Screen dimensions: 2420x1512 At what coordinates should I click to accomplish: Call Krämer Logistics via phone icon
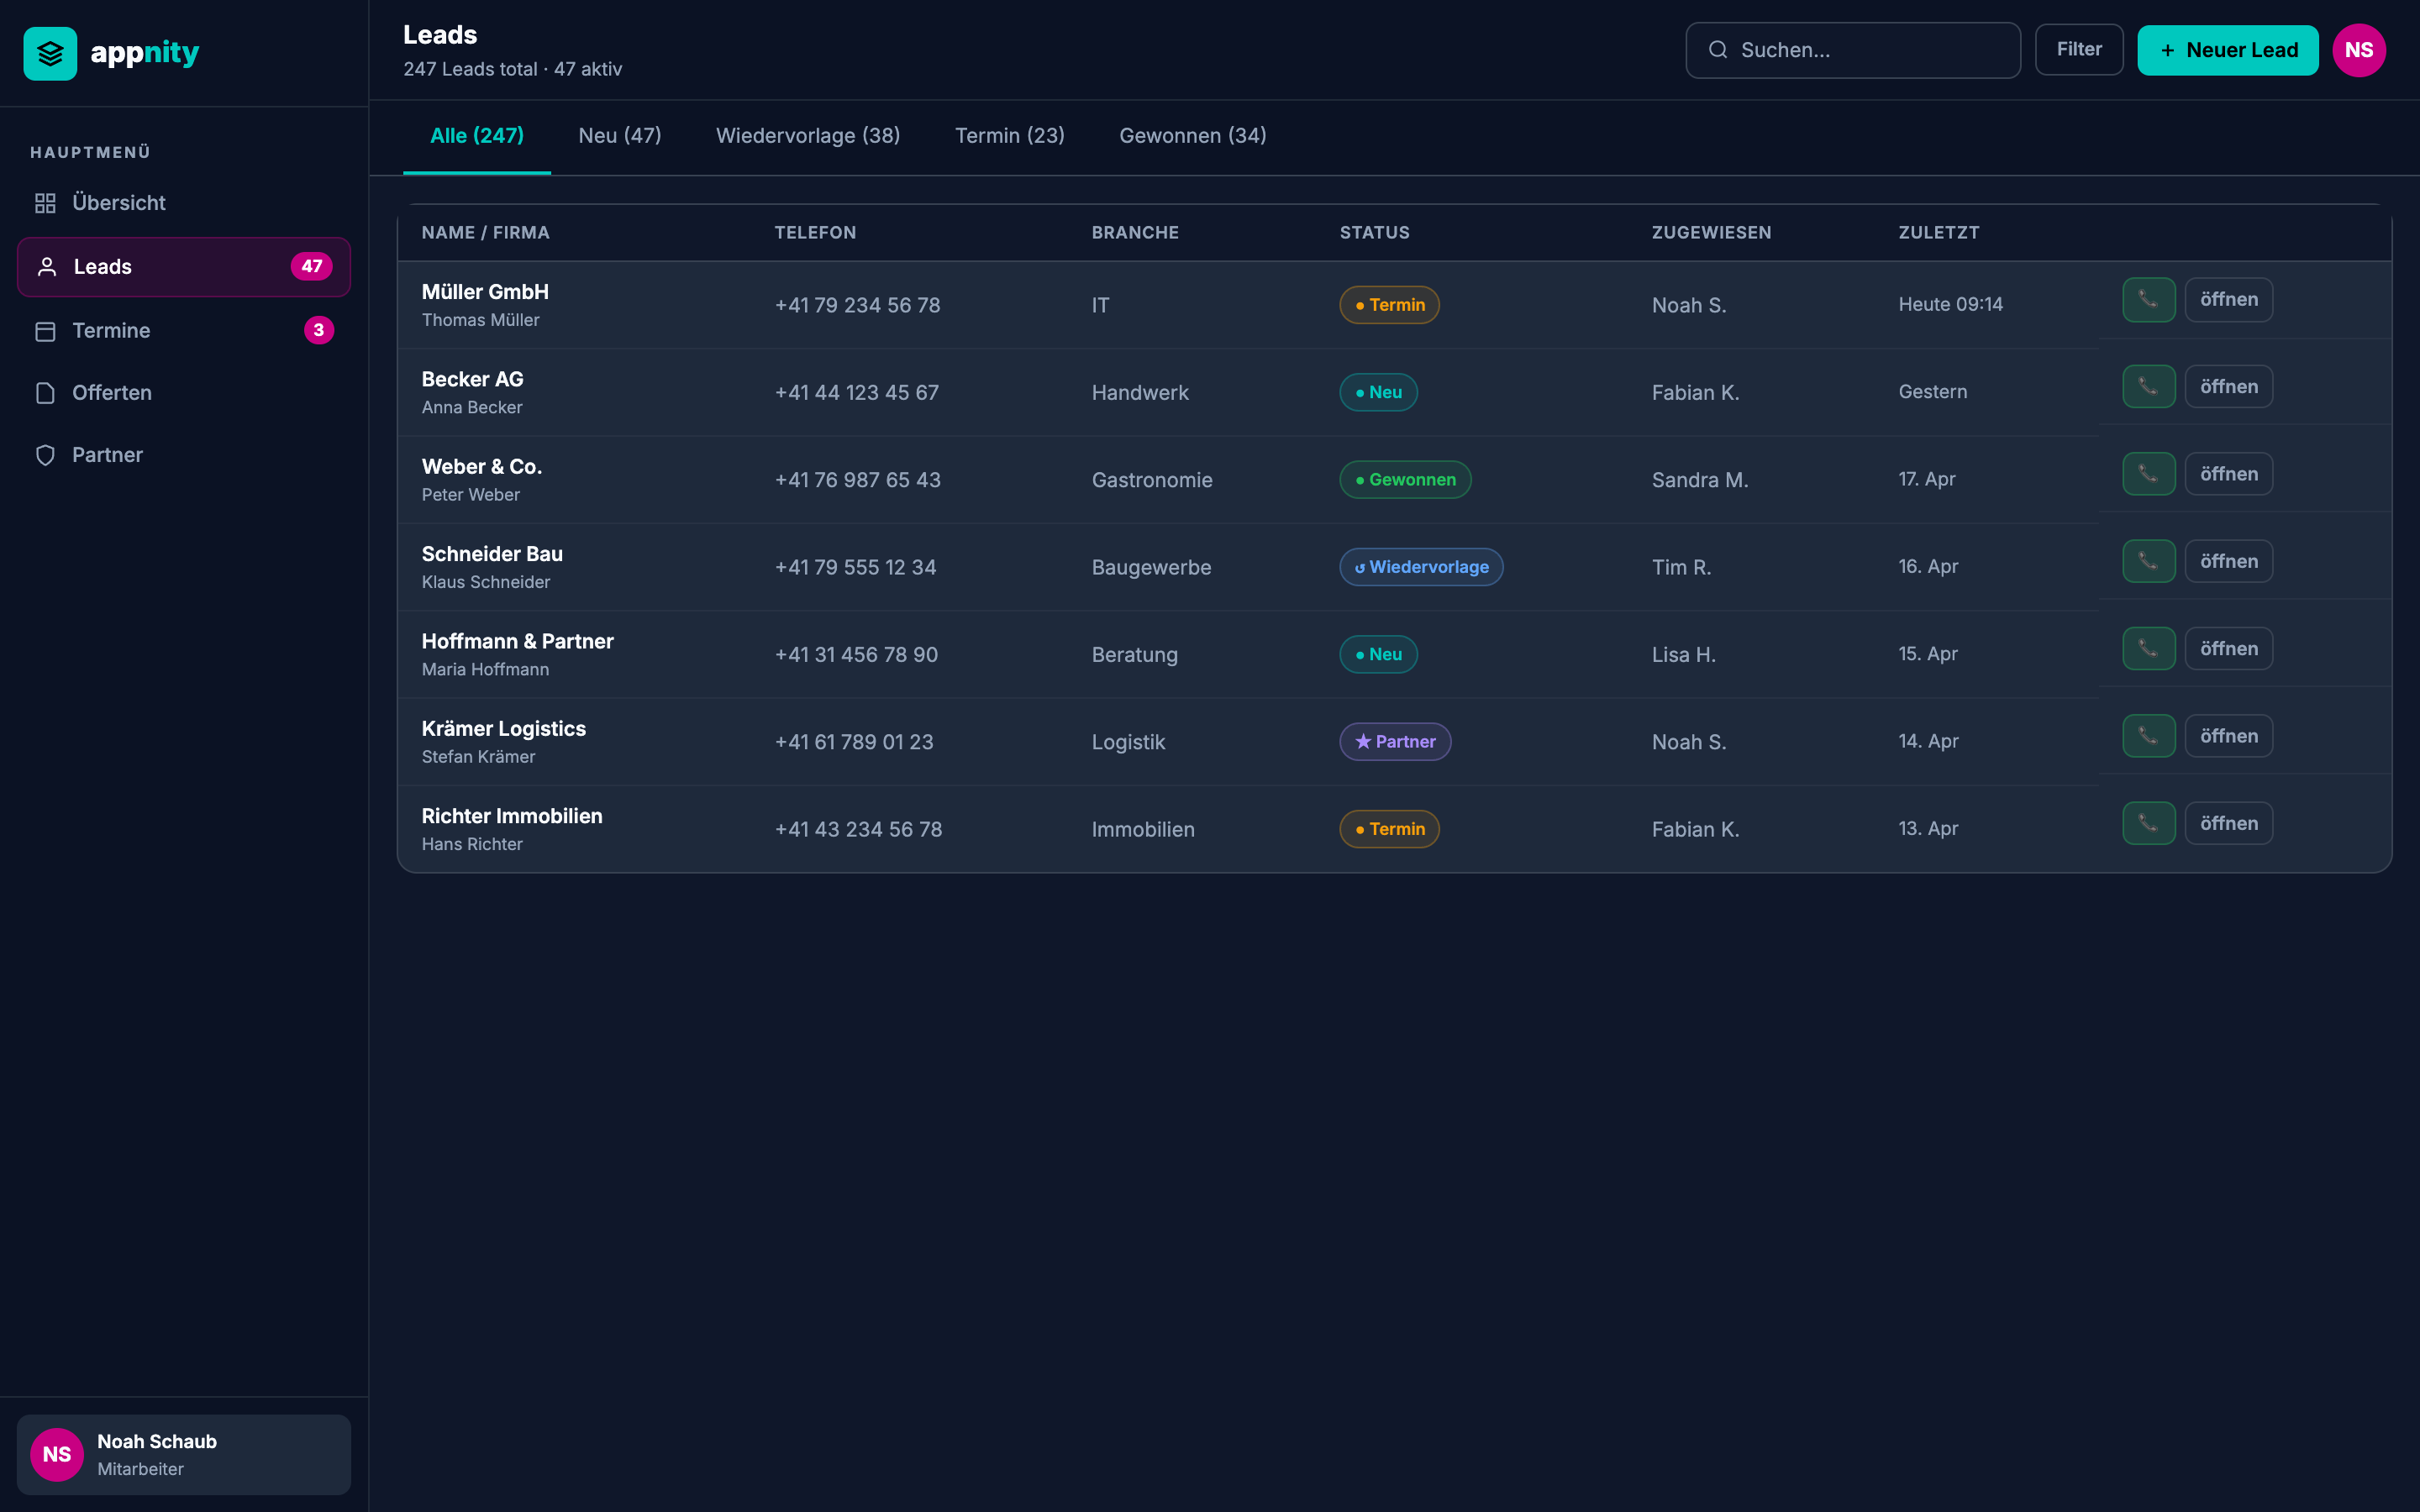[x=2148, y=736]
